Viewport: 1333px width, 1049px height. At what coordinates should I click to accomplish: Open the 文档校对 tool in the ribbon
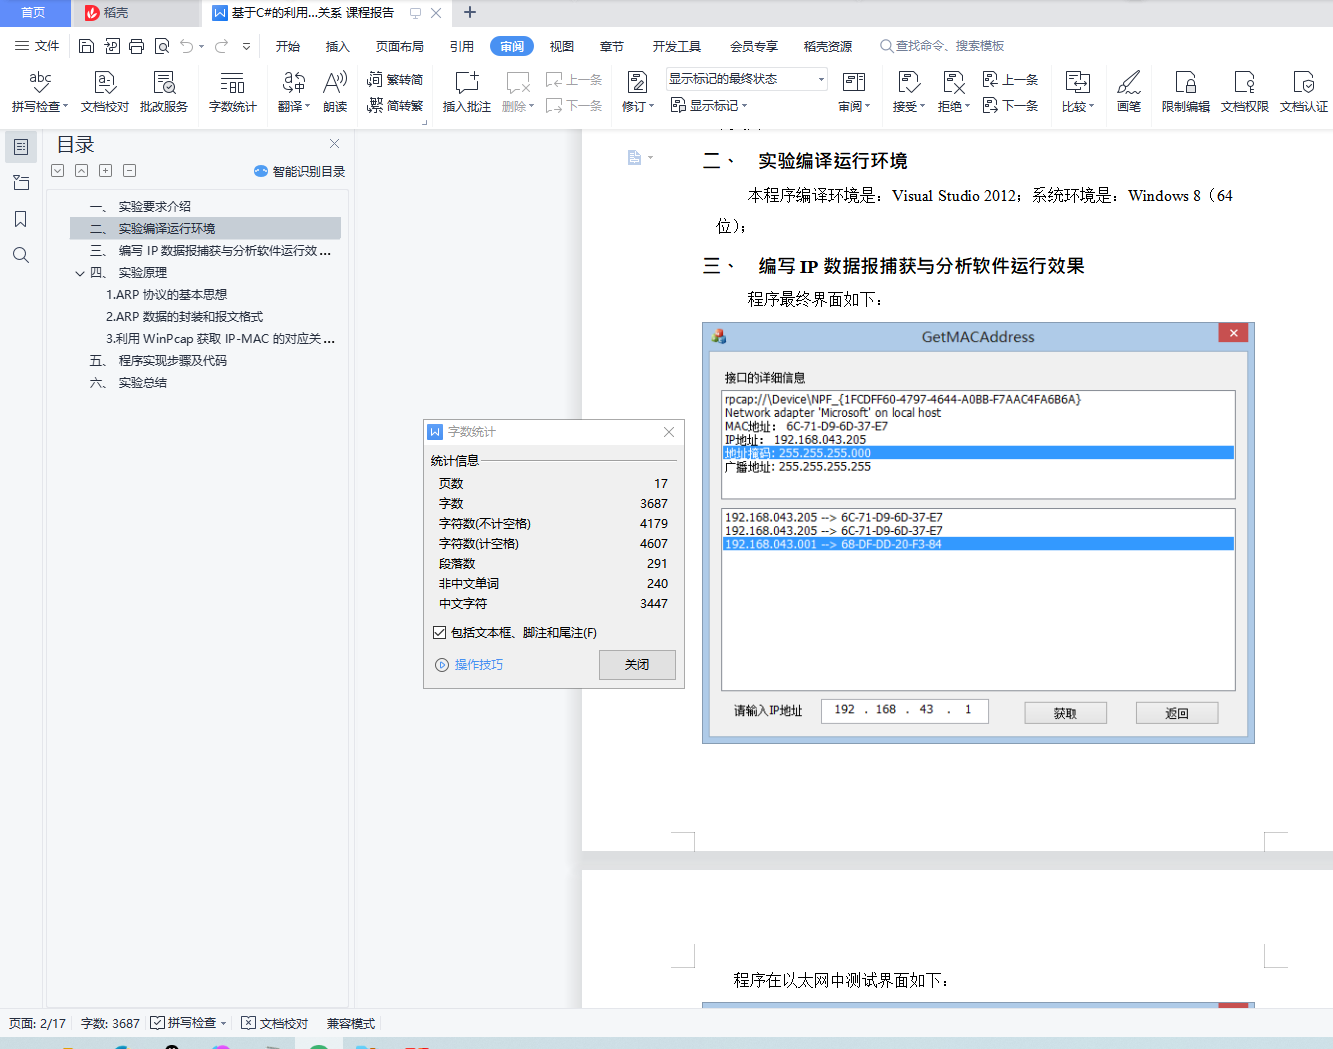105,91
